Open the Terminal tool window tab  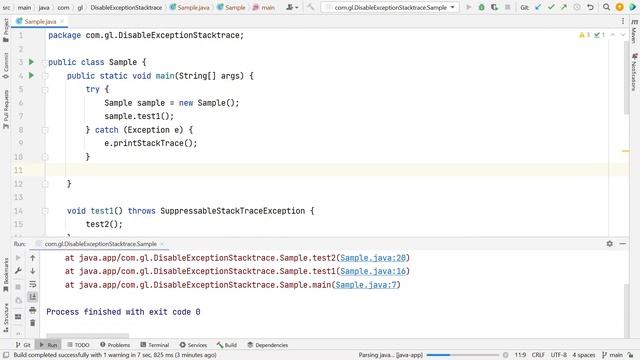pos(154,345)
